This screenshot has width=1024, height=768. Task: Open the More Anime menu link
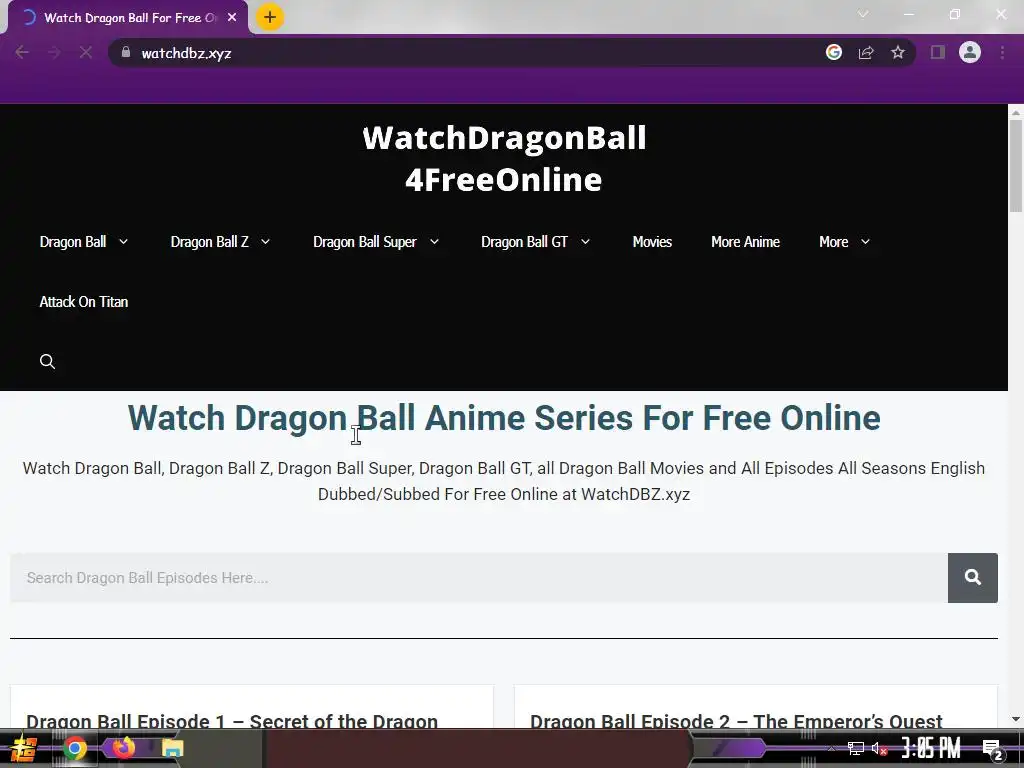[x=745, y=242]
